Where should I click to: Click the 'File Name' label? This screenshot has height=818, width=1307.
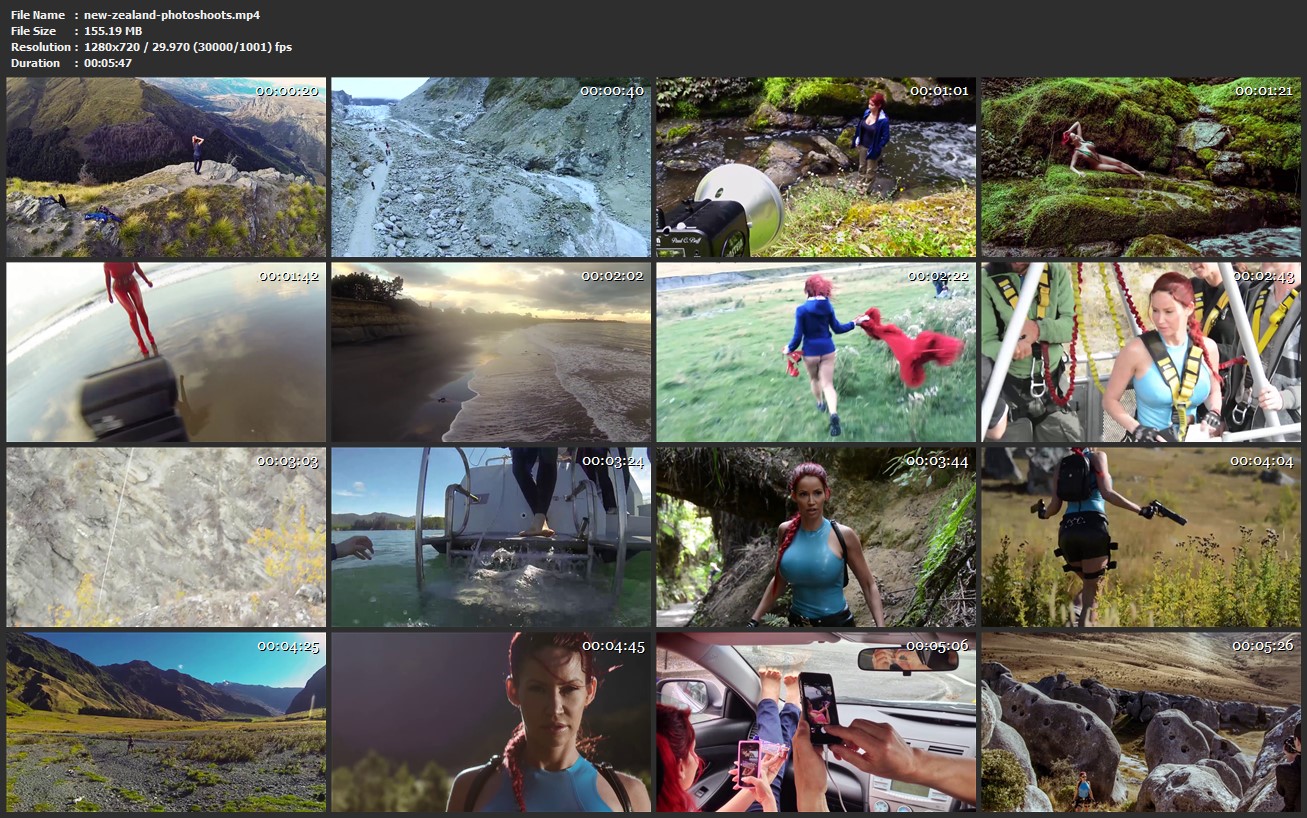coord(38,15)
